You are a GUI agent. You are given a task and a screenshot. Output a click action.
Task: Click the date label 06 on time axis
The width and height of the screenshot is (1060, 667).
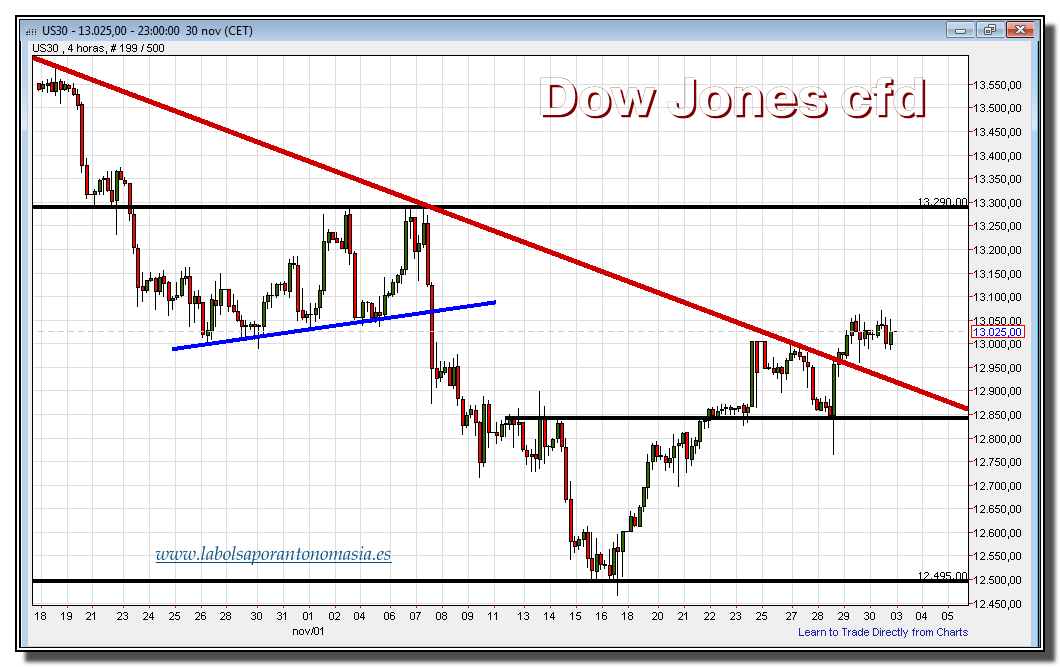(x=389, y=616)
